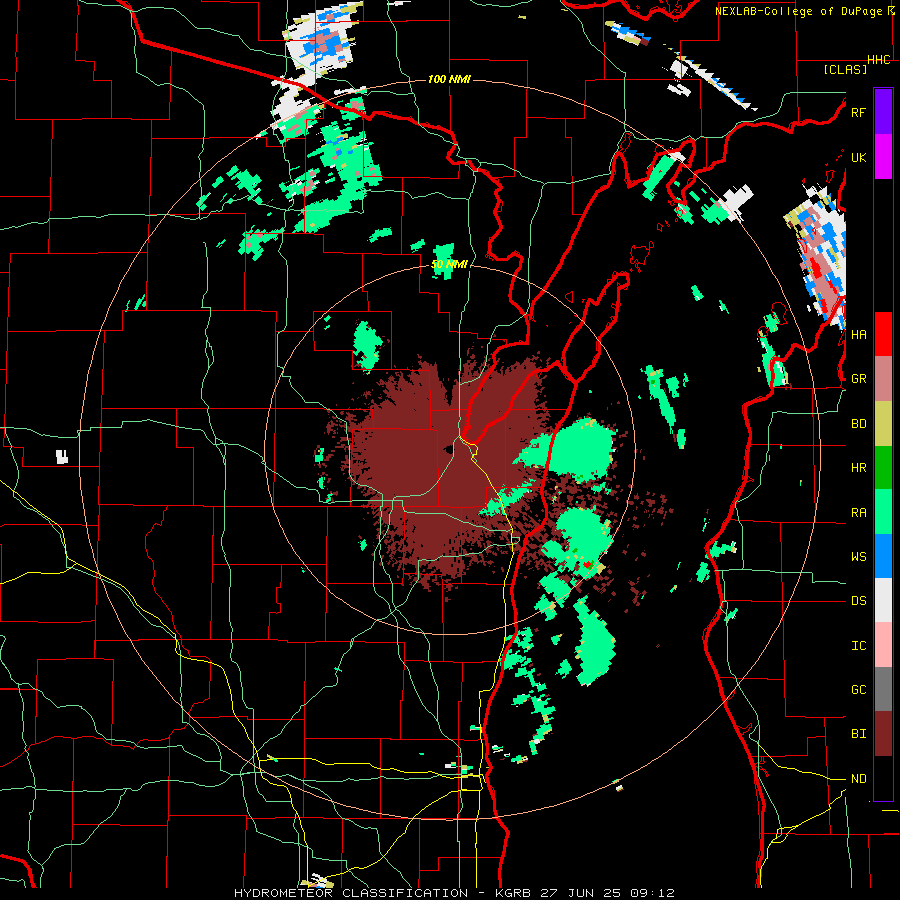
Task: Click the [CLAS] unit label
Action: 845,70
